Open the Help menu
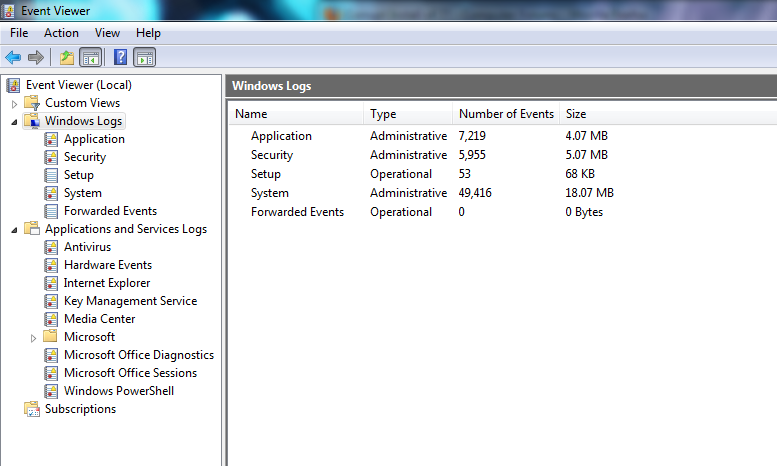This screenshot has height=466, width=777. (148, 33)
